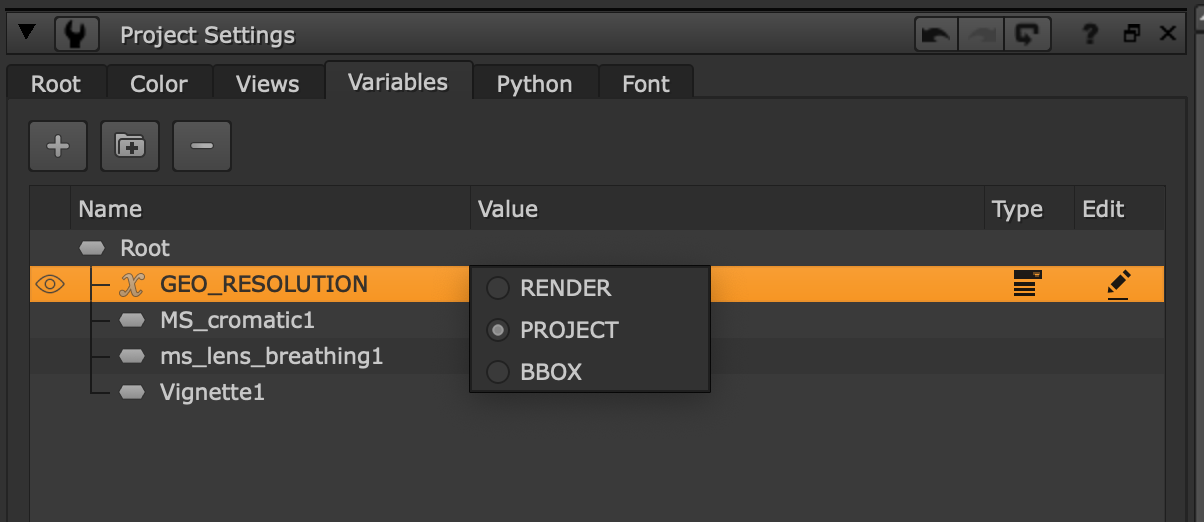Viewport: 1204px width, 522px height.
Task: Open the help question mark icon
Action: pyautogui.click(x=1092, y=35)
